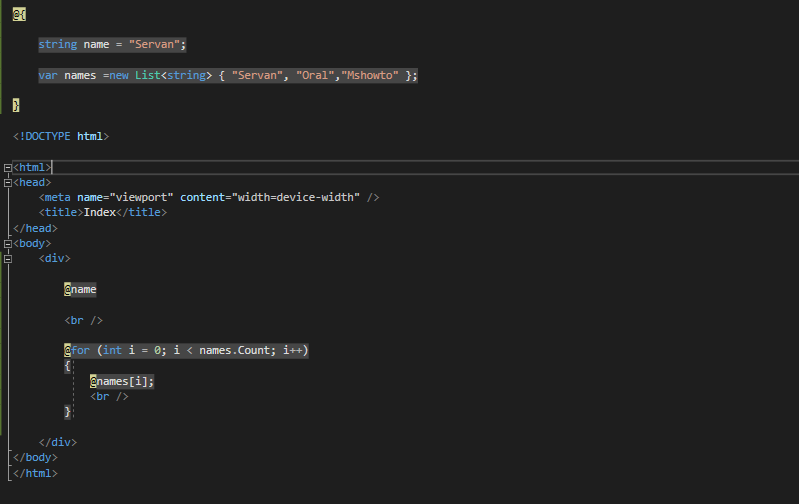This screenshot has width=799, height=504.
Task: Click the @name Razor expression
Action: (80, 289)
